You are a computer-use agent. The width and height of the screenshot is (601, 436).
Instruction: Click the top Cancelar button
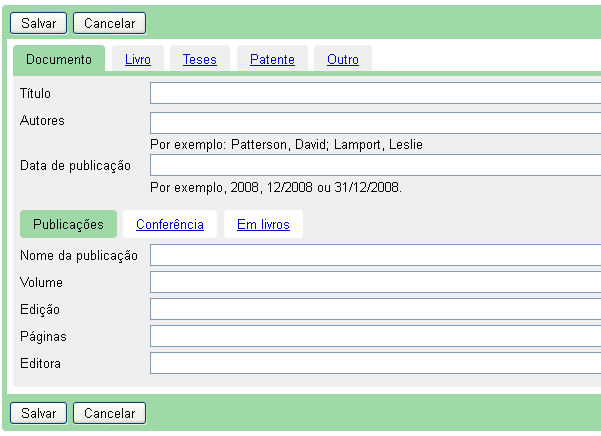point(109,23)
